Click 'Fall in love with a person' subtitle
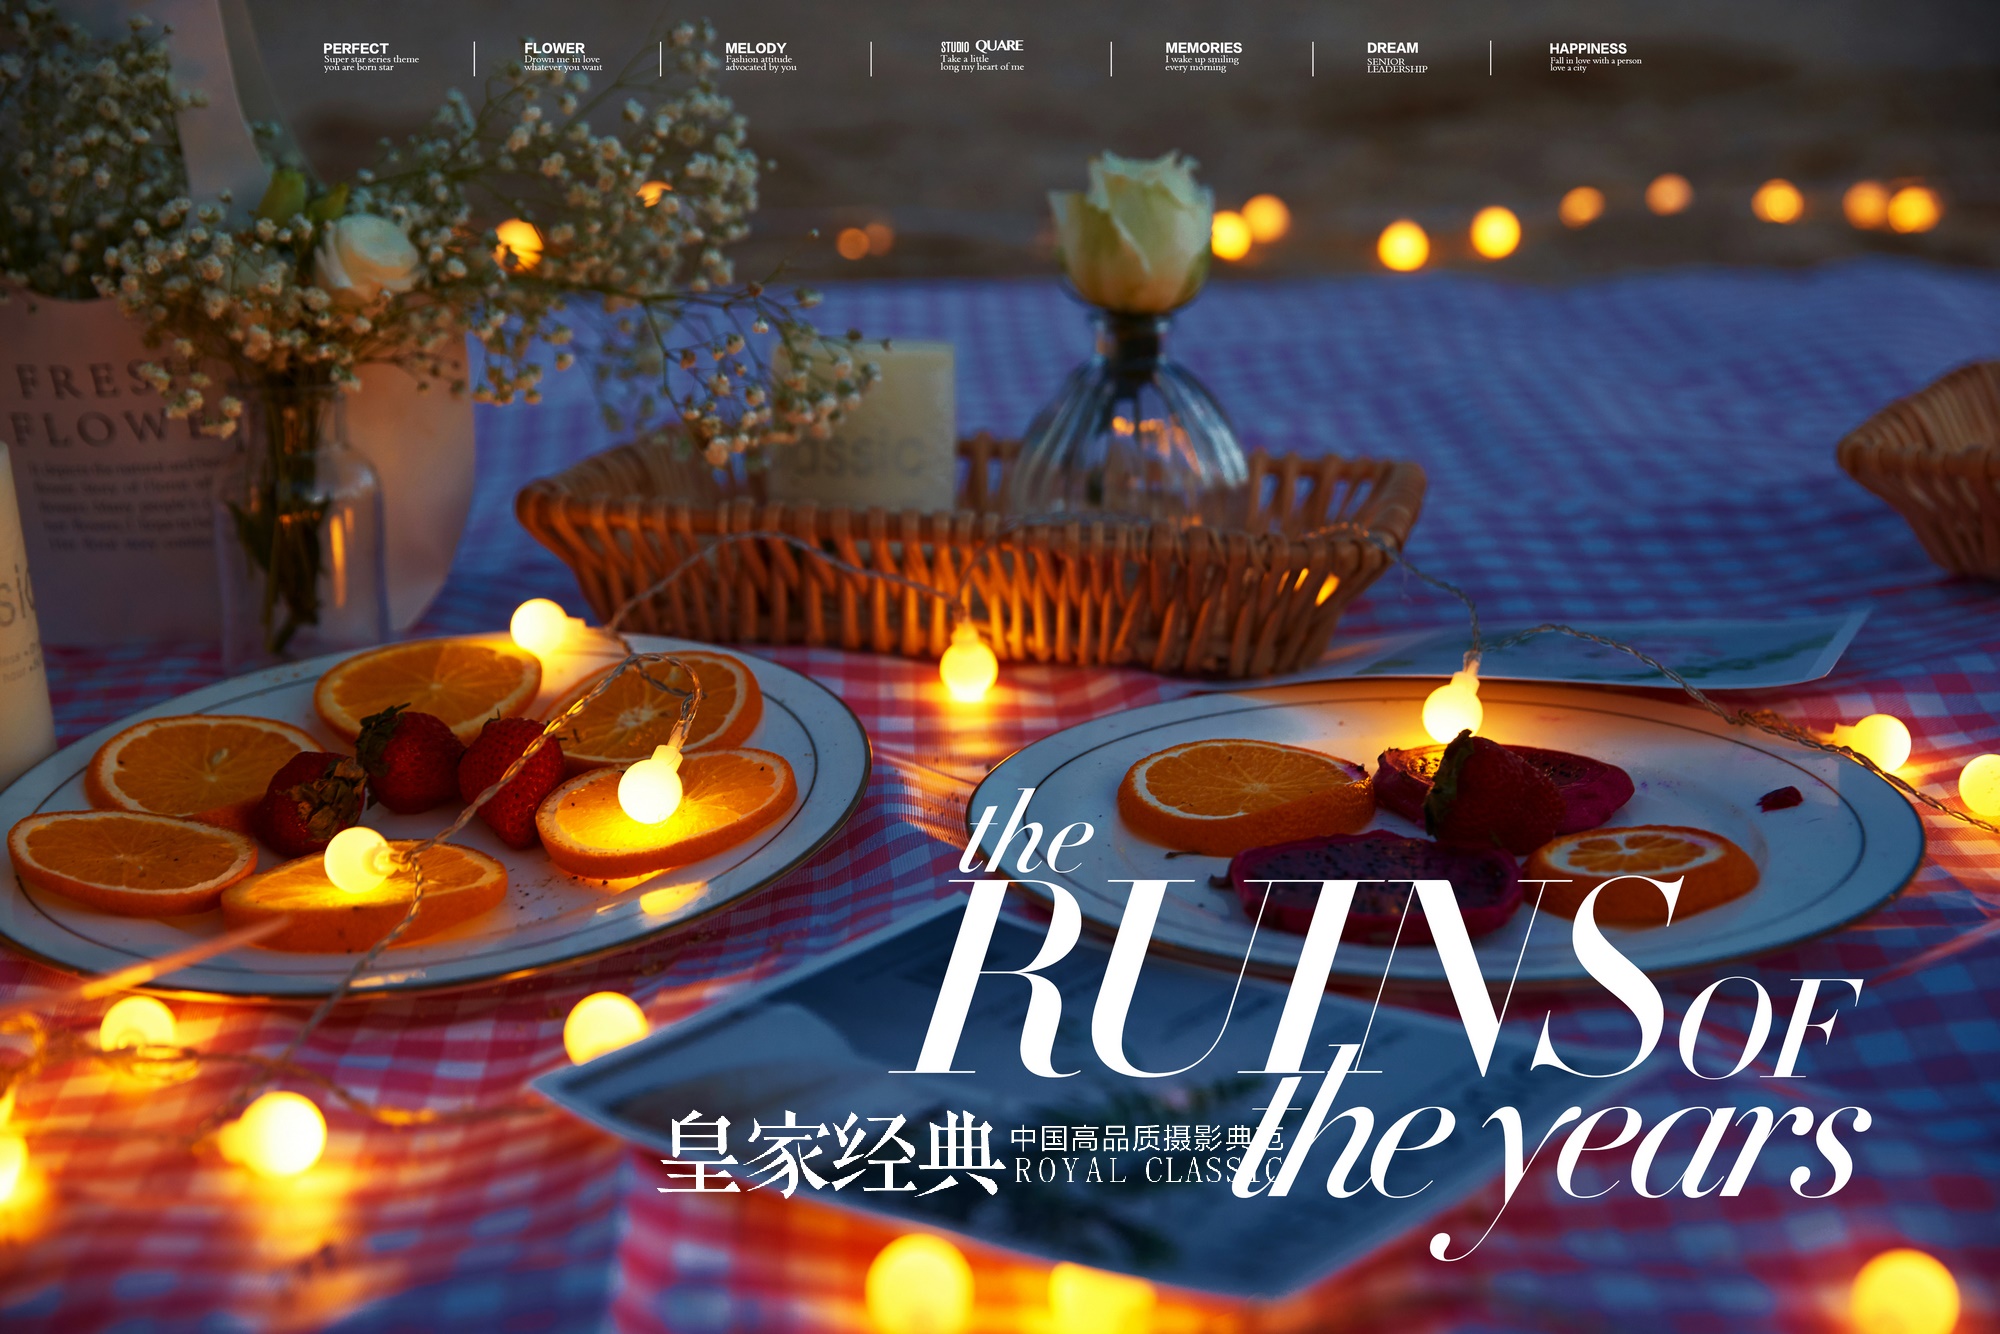This screenshot has width=2000, height=1334. pos(1595,60)
